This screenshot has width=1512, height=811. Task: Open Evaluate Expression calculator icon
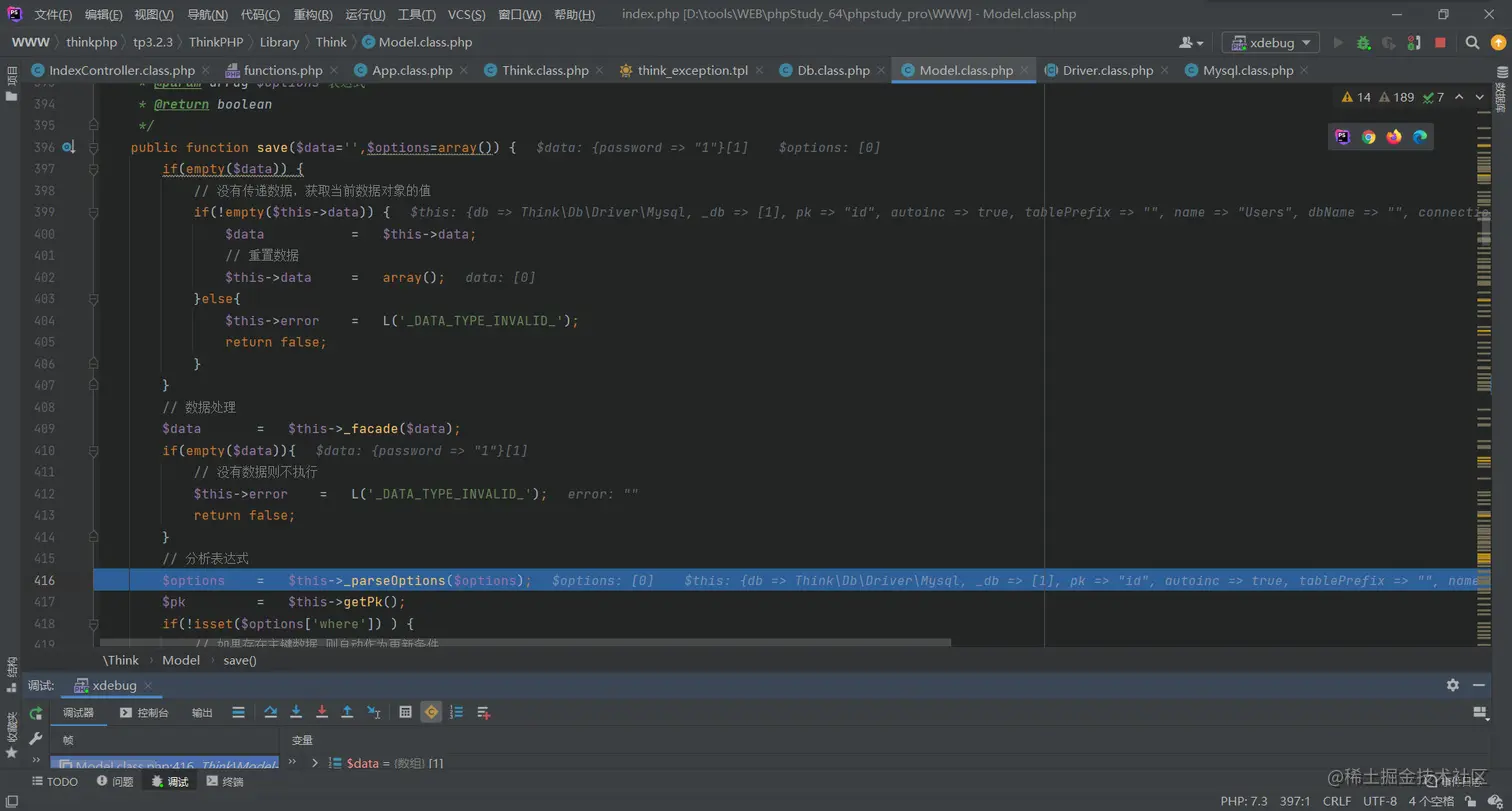[405, 712]
